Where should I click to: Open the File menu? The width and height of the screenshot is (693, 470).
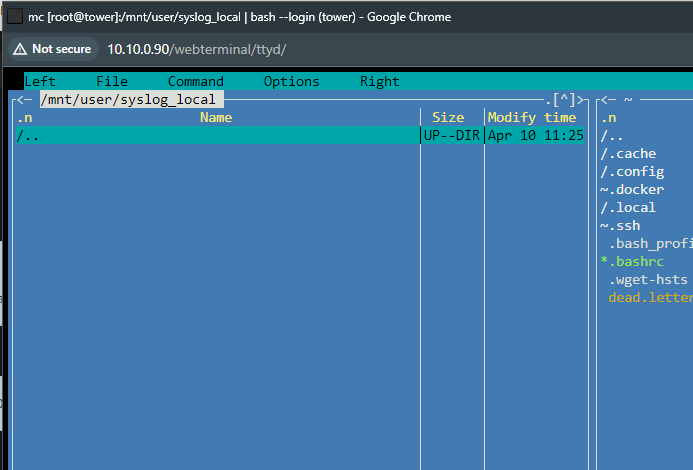pyautogui.click(x=112, y=81)
